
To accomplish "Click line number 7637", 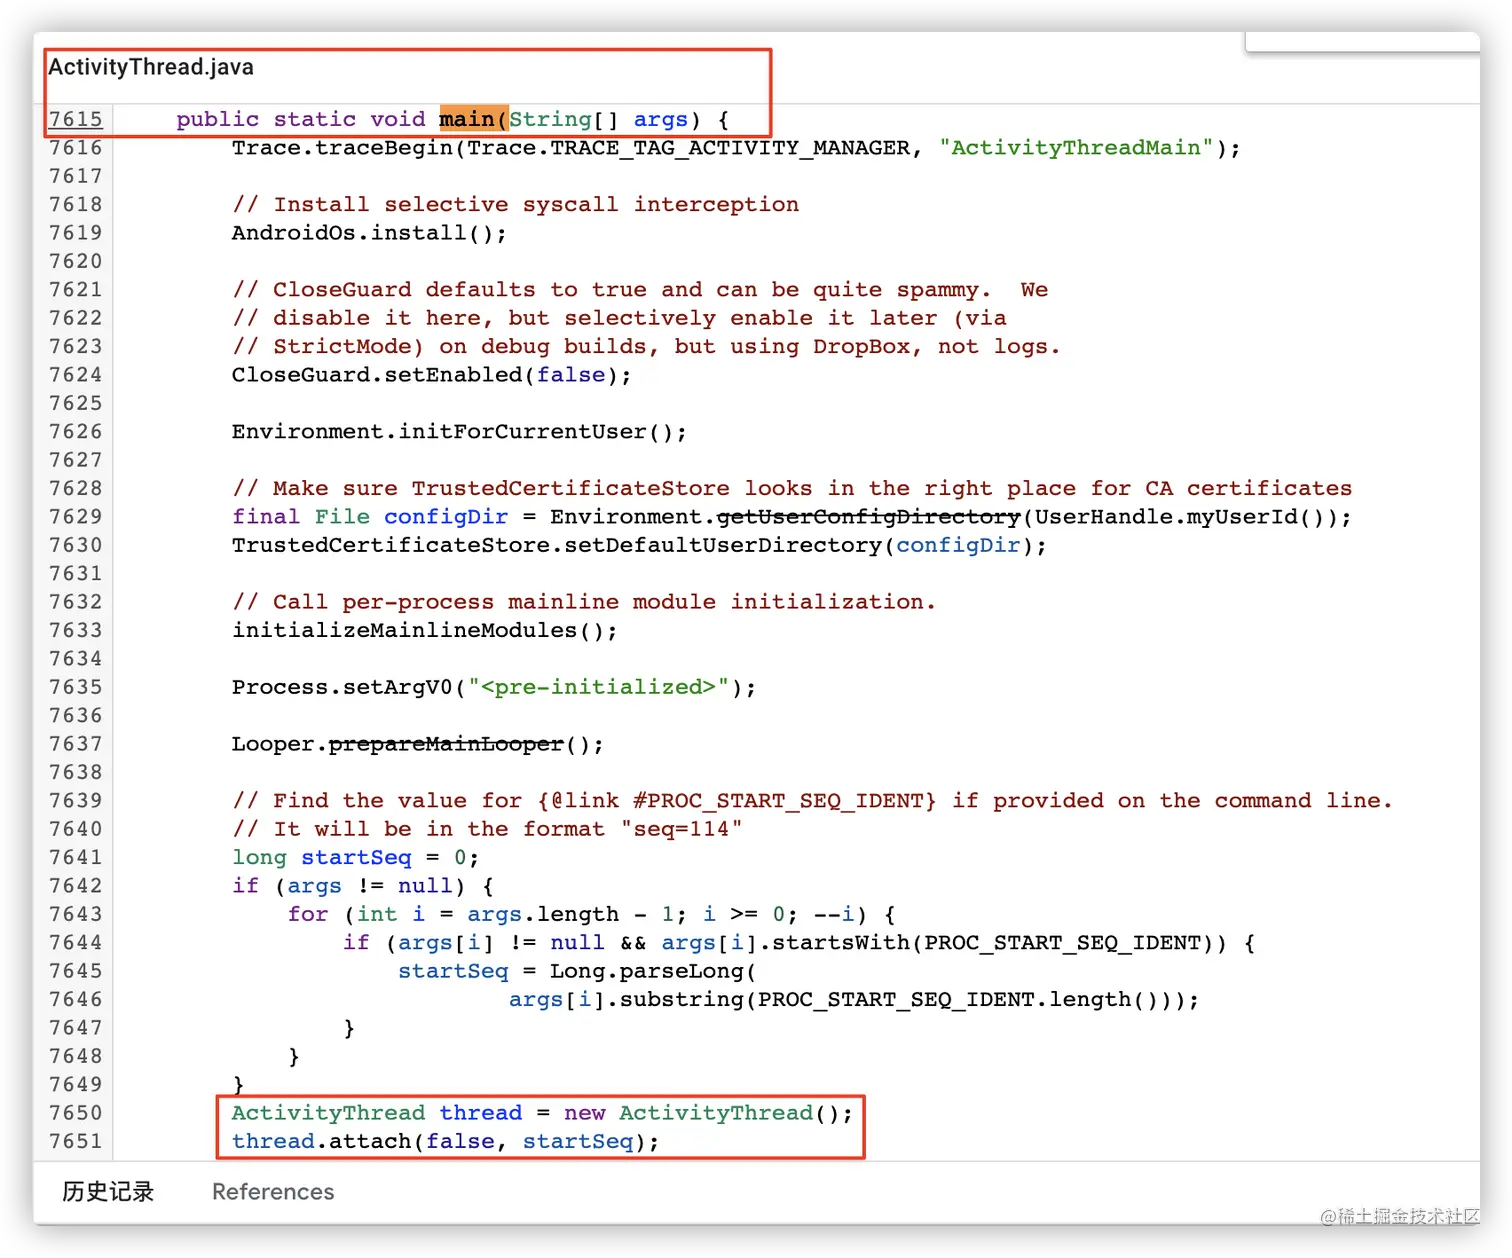I will (76, 744).
